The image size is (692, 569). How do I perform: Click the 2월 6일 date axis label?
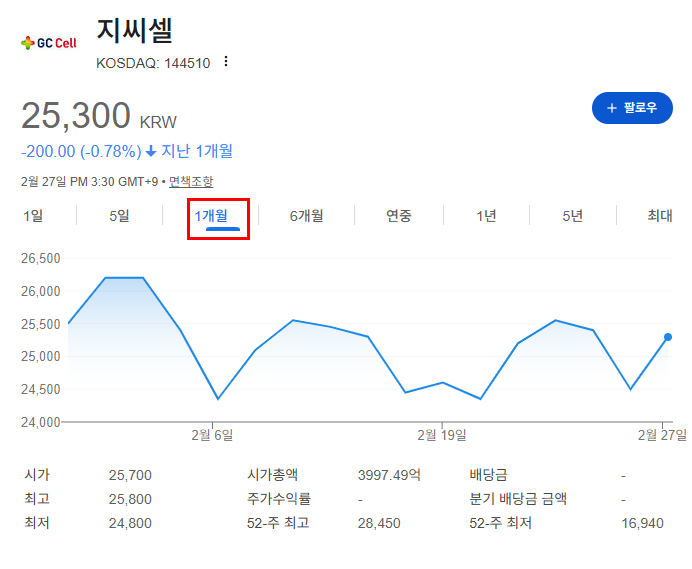pos(212,435)
